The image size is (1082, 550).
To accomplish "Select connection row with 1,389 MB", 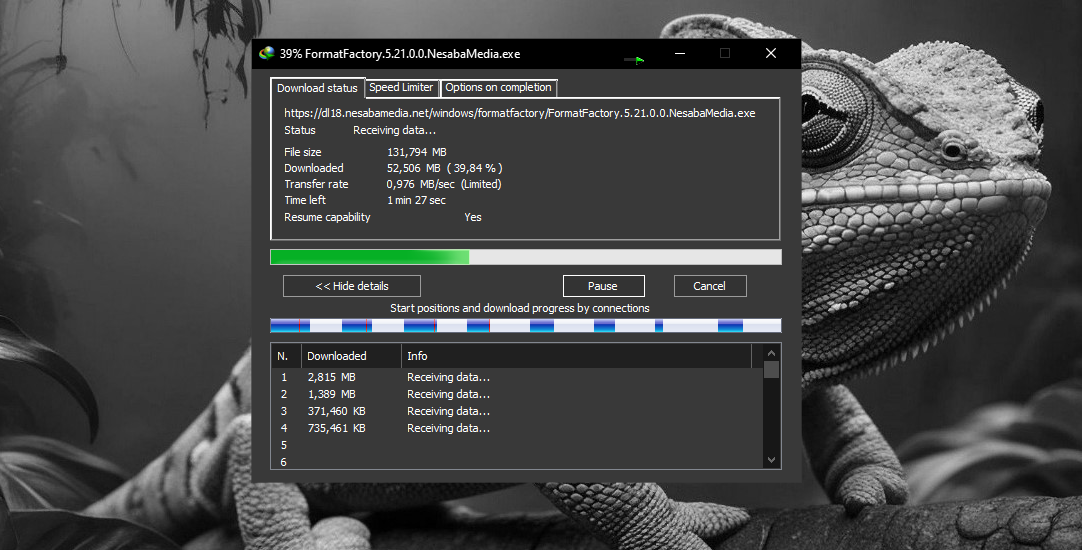I will (518, 394).
